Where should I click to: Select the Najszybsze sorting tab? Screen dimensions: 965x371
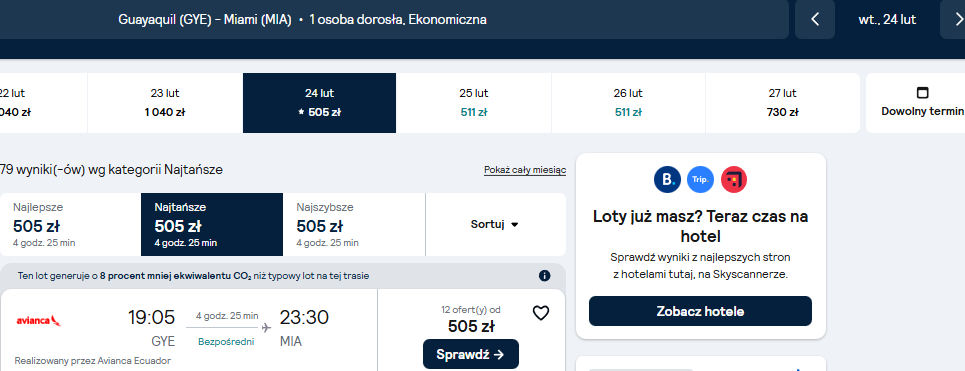(354, 225)
